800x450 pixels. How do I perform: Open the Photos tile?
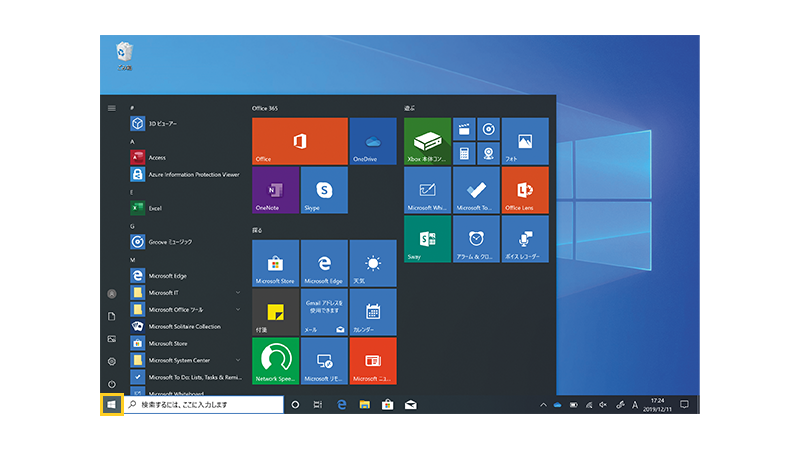[x=525, y=141]
